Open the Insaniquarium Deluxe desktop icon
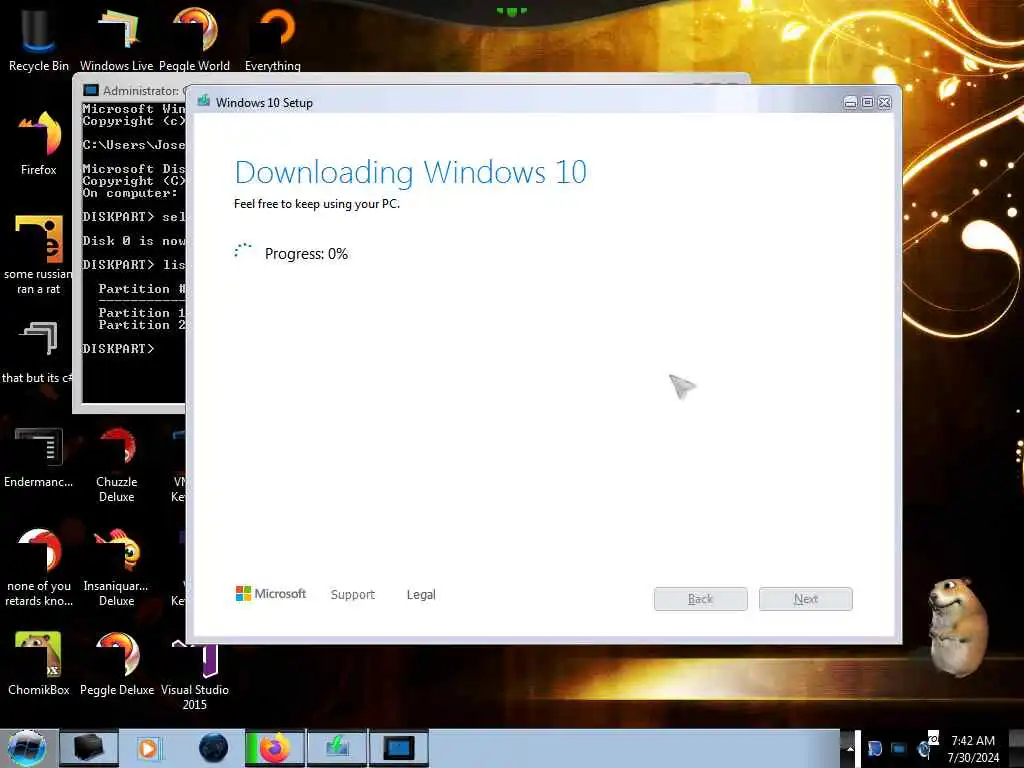This screenshot has width=1024, height=768. pos(116,568)
